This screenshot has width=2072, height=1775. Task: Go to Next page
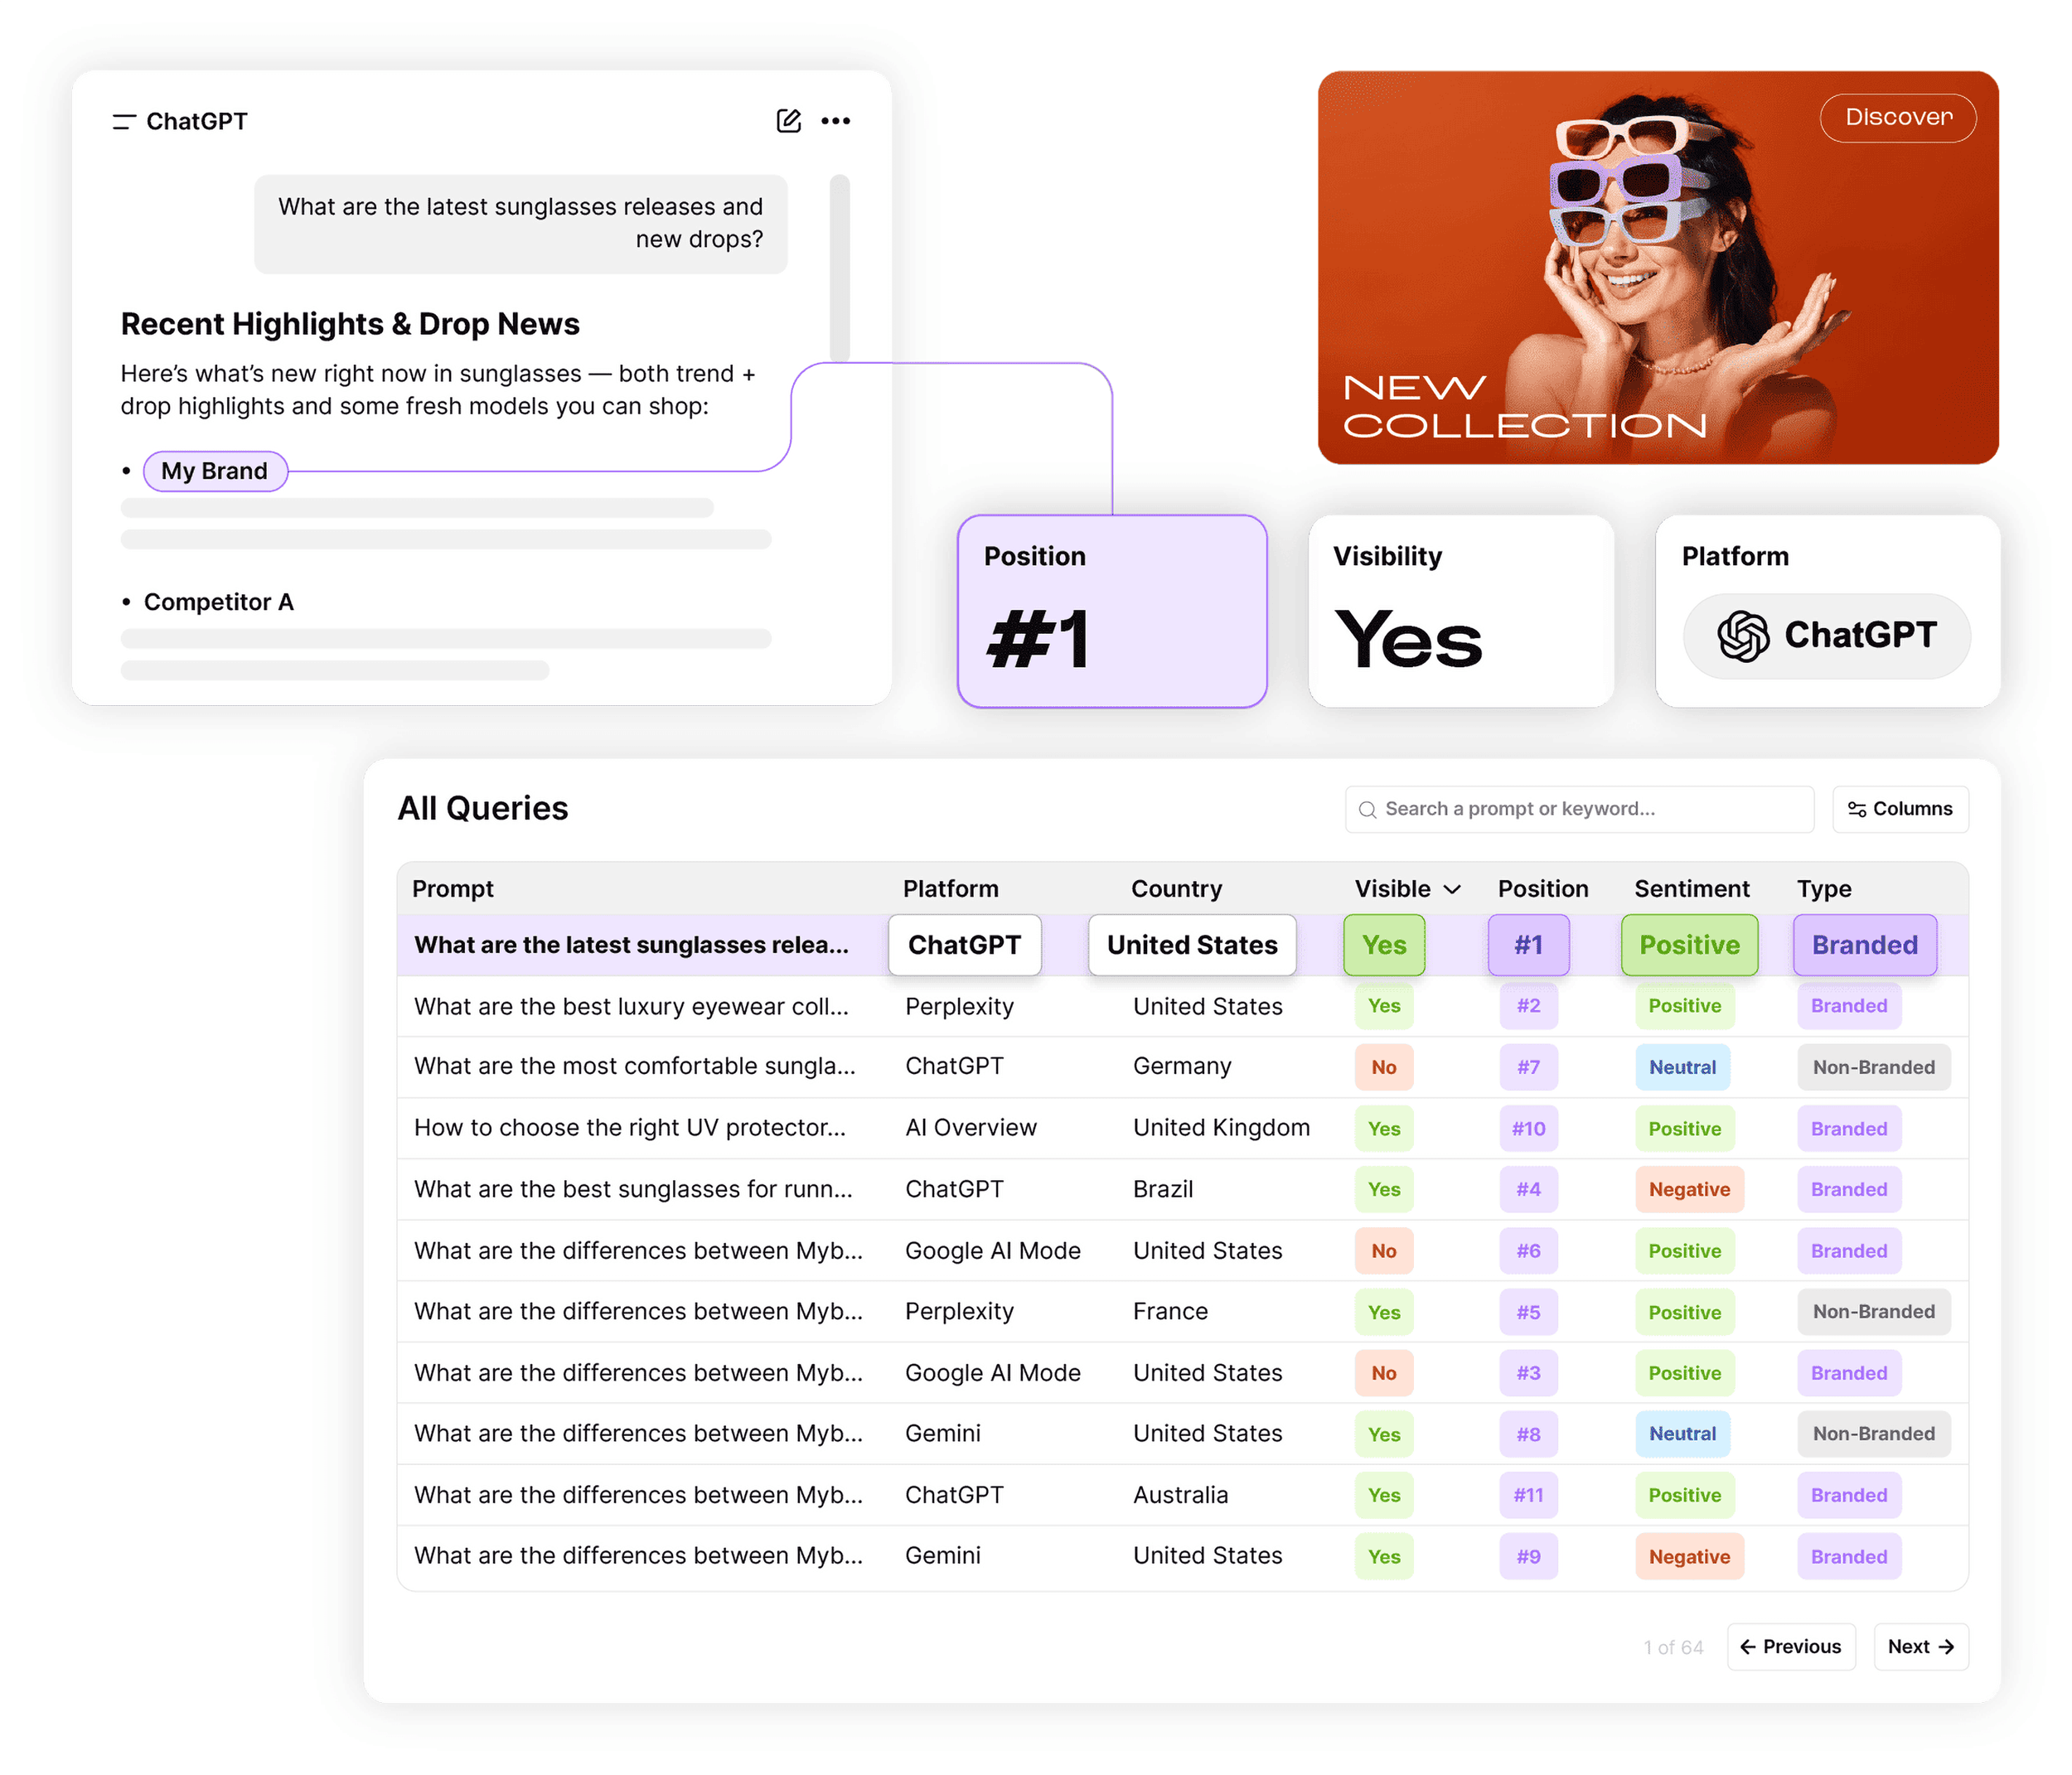click(1920, 1646)
